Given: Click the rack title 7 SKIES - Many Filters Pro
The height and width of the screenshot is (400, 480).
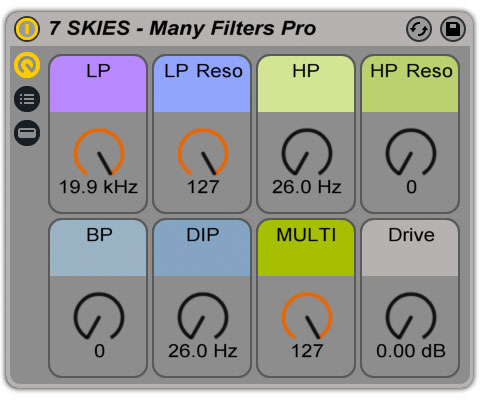Looking at the screenshot, I should (x=182, y=28).
